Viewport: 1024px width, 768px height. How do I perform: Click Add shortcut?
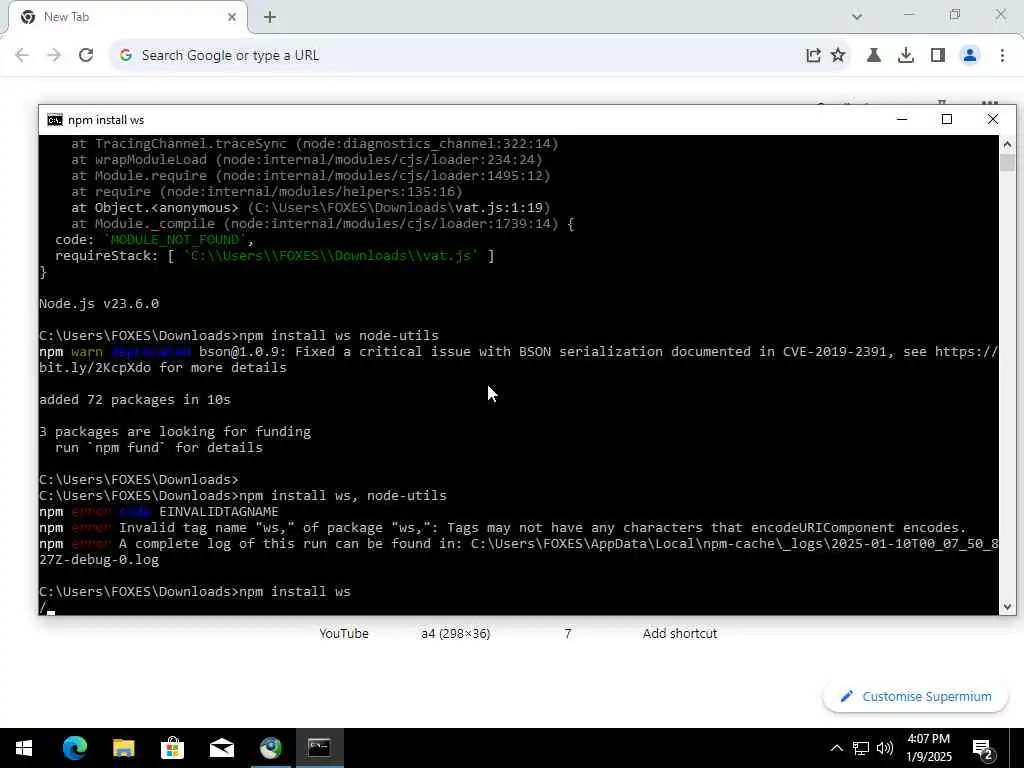click(x=680, y=633)
